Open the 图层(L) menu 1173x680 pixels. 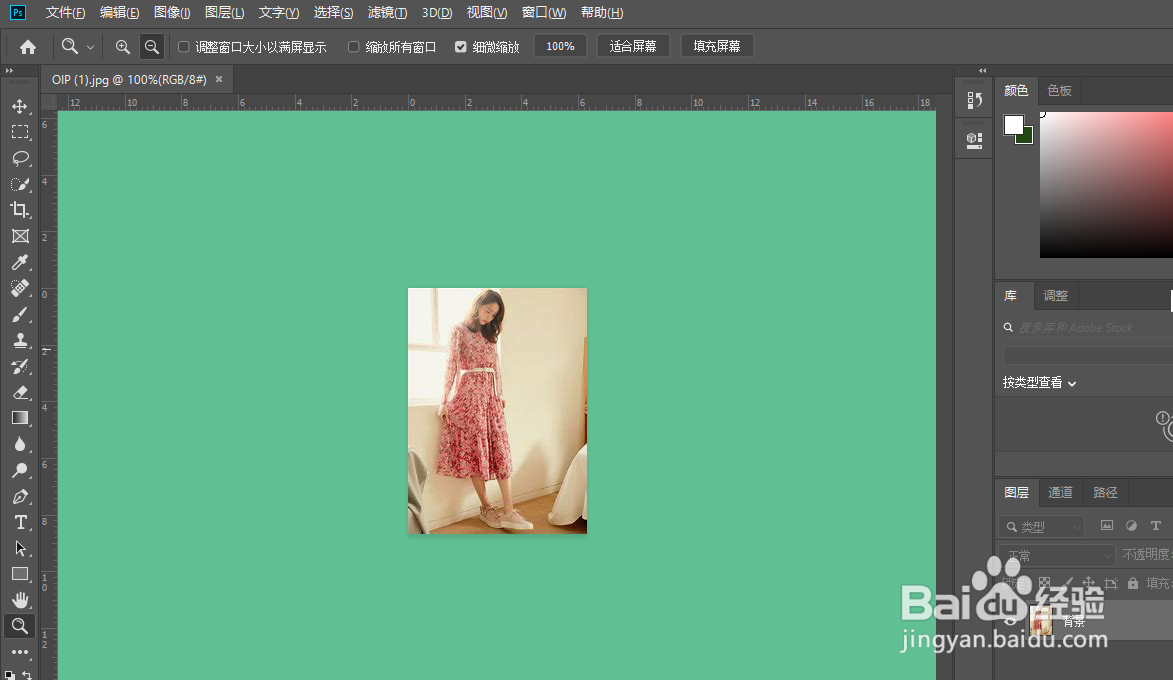point(224,13)
